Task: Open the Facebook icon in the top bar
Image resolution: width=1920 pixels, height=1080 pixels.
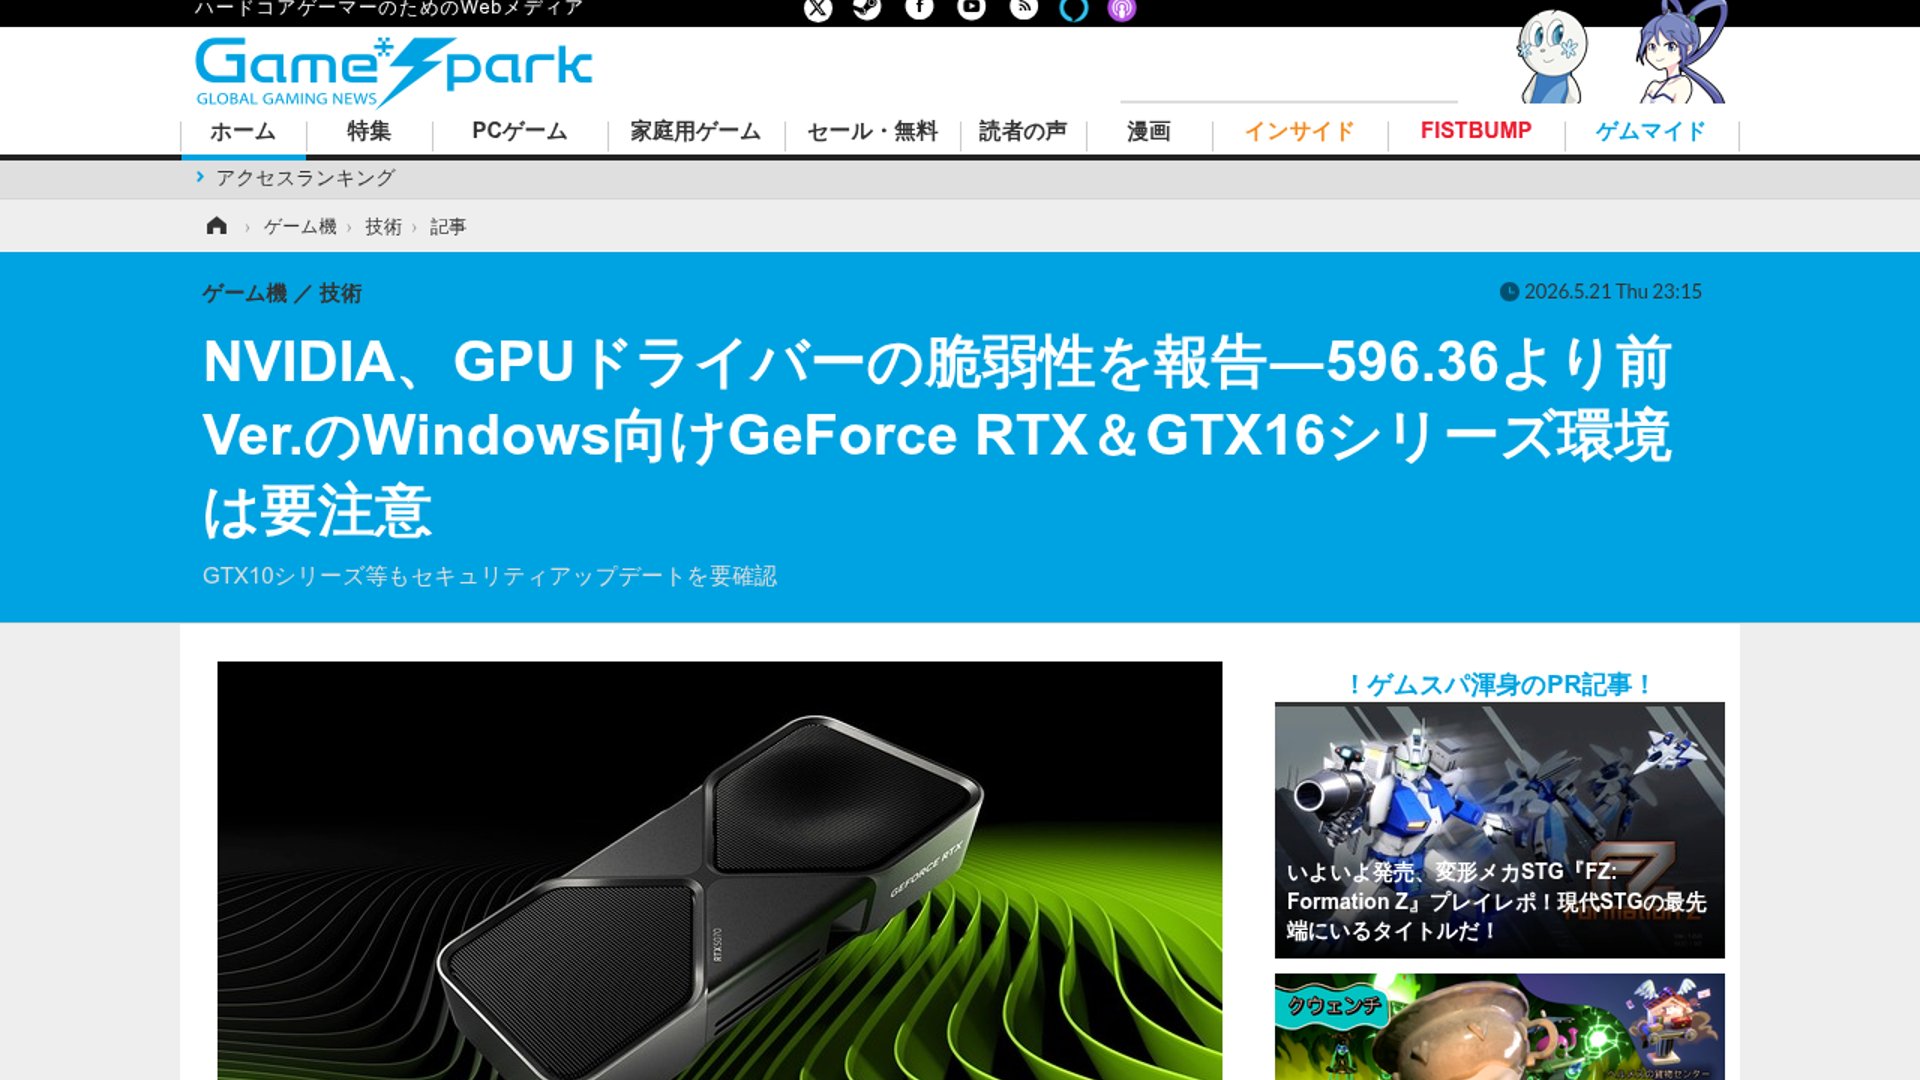Action: coord(919,8)
